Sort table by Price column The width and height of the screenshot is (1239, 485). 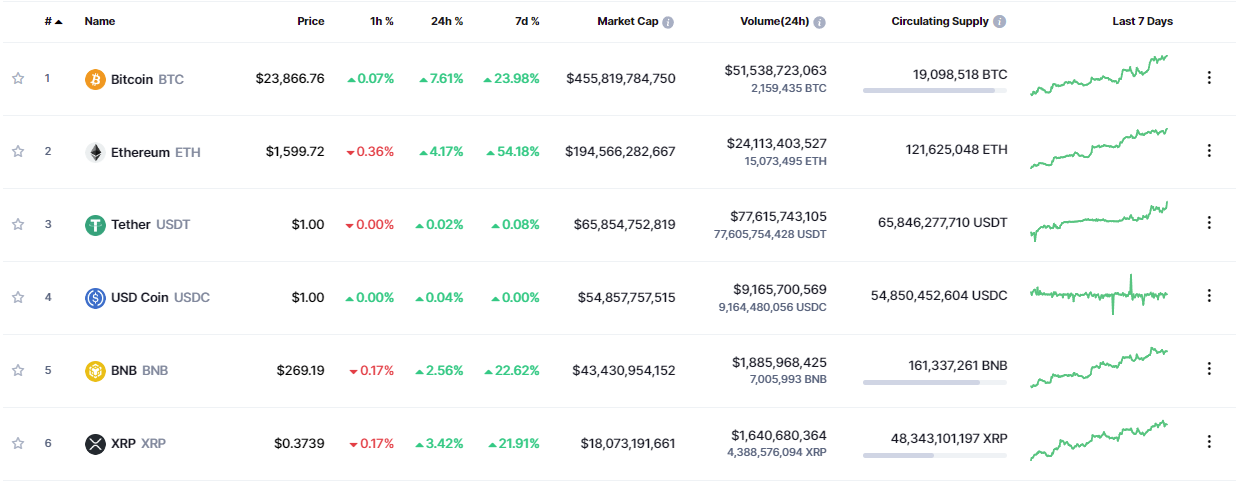(x=311, y=21)
